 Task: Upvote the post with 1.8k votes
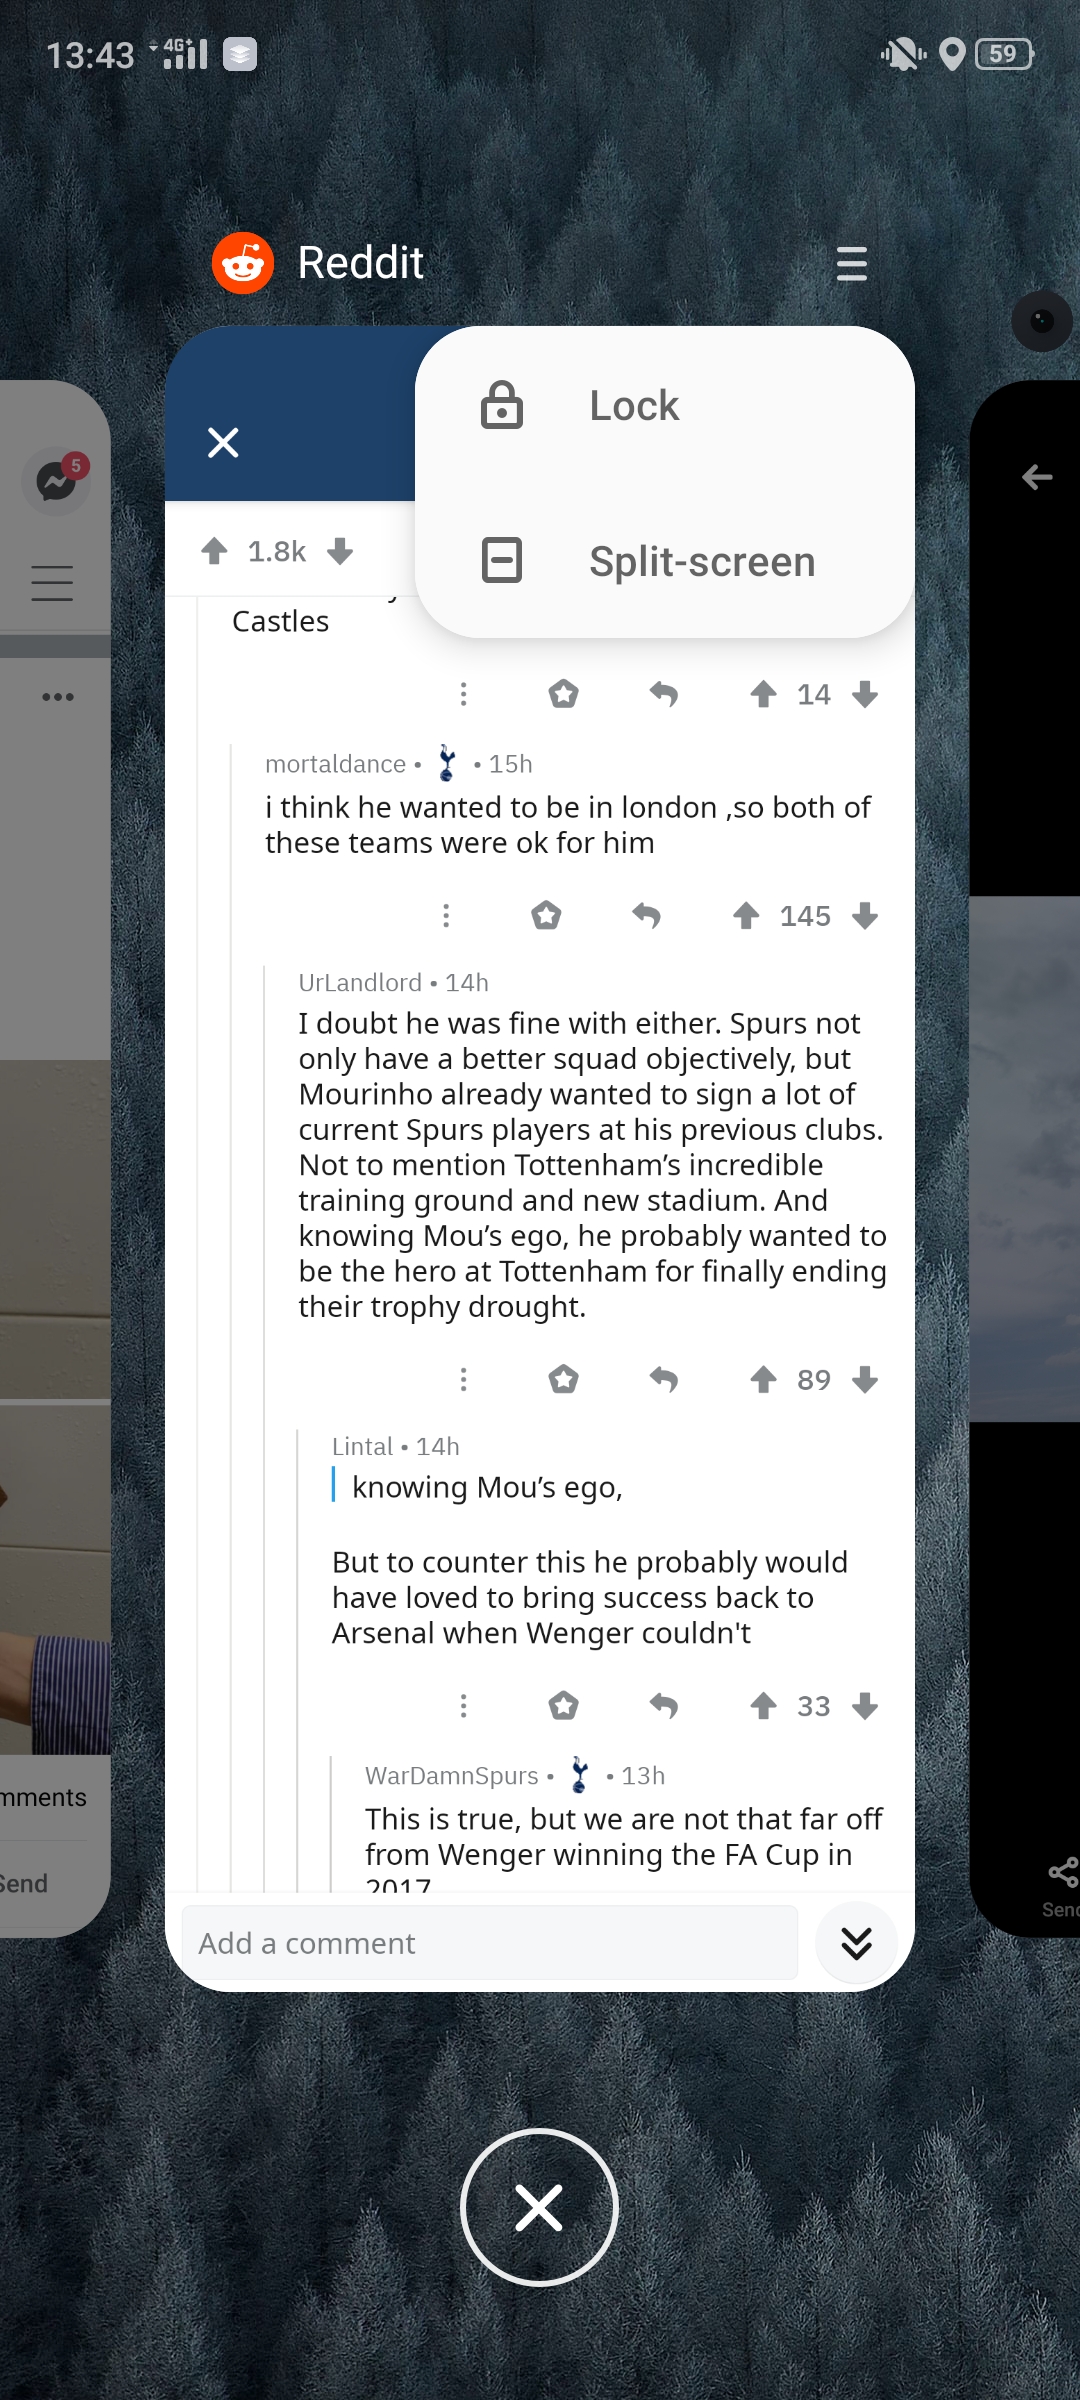(214, 551)
